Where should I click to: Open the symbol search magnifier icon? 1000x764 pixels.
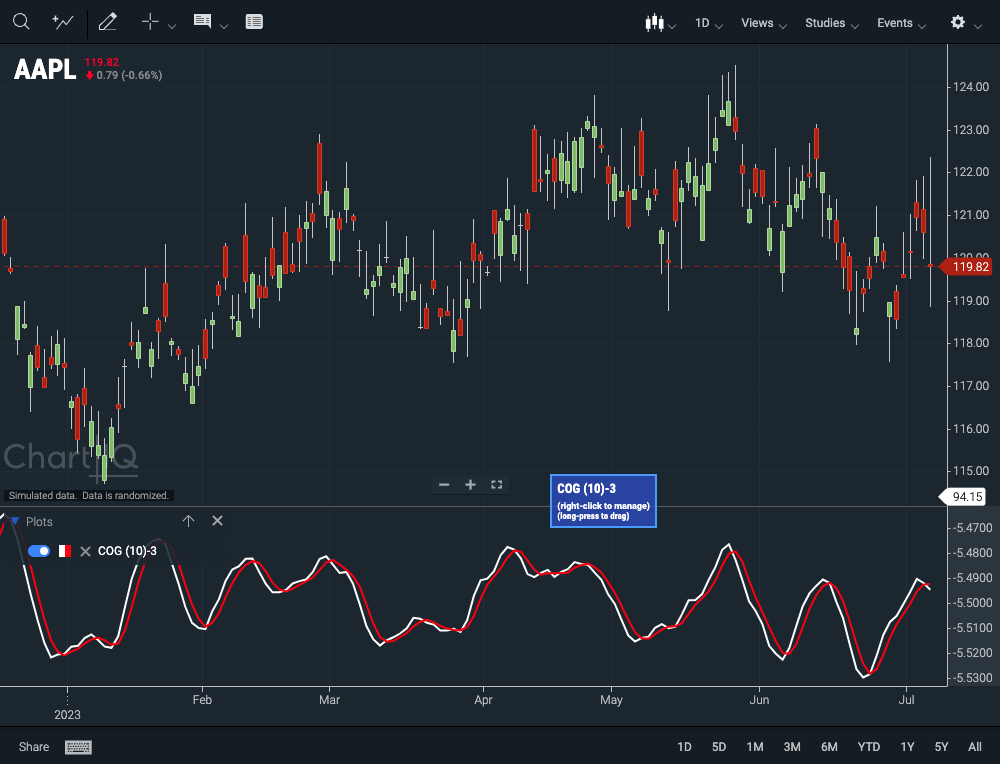coord(21,22)
